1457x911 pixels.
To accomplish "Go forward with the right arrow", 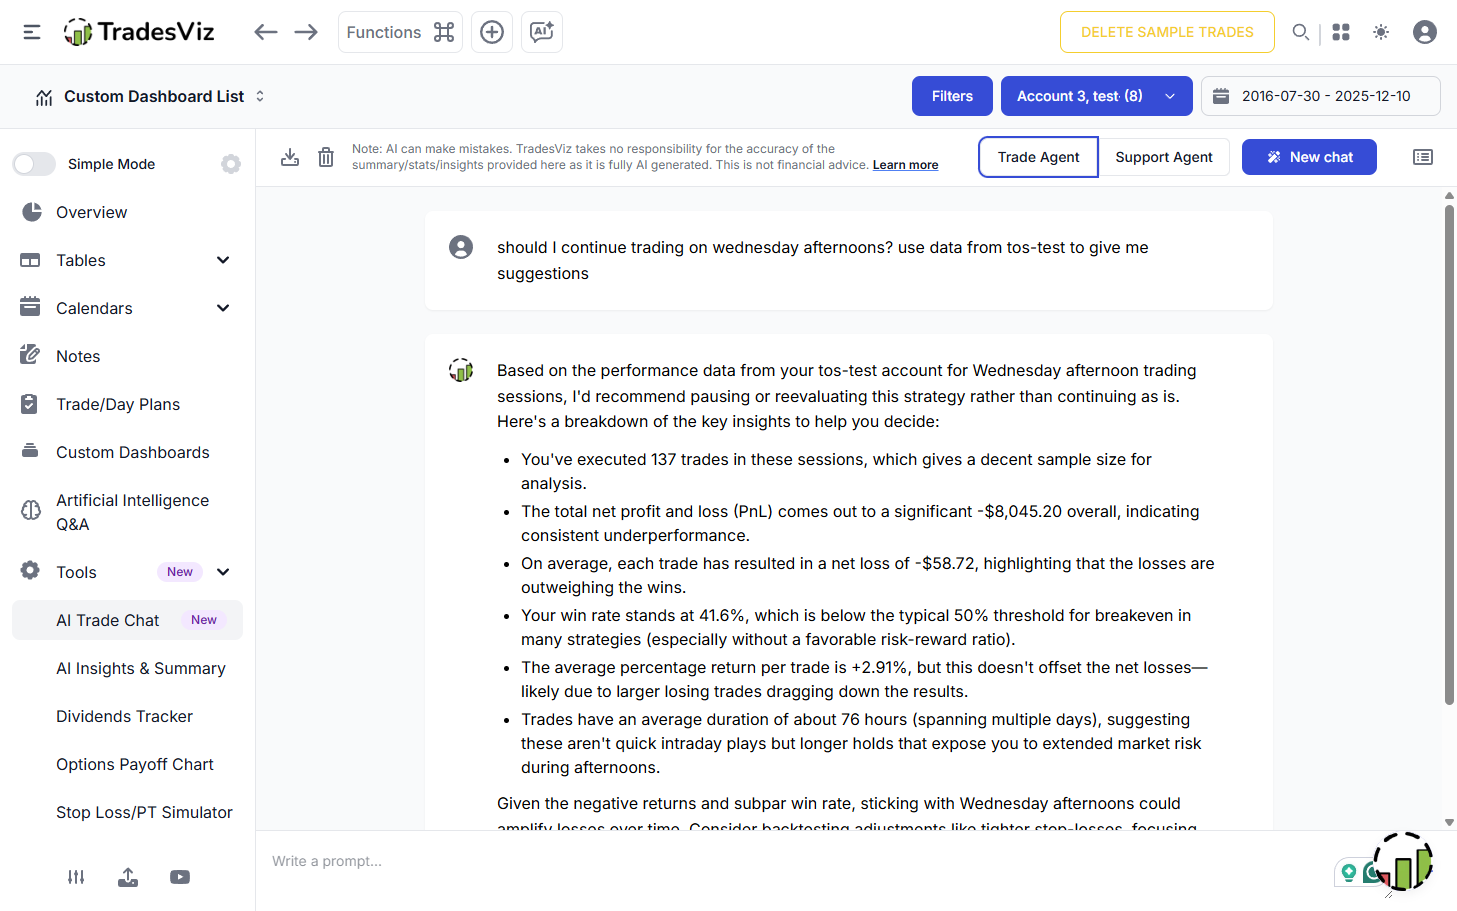I will (306, 32).
